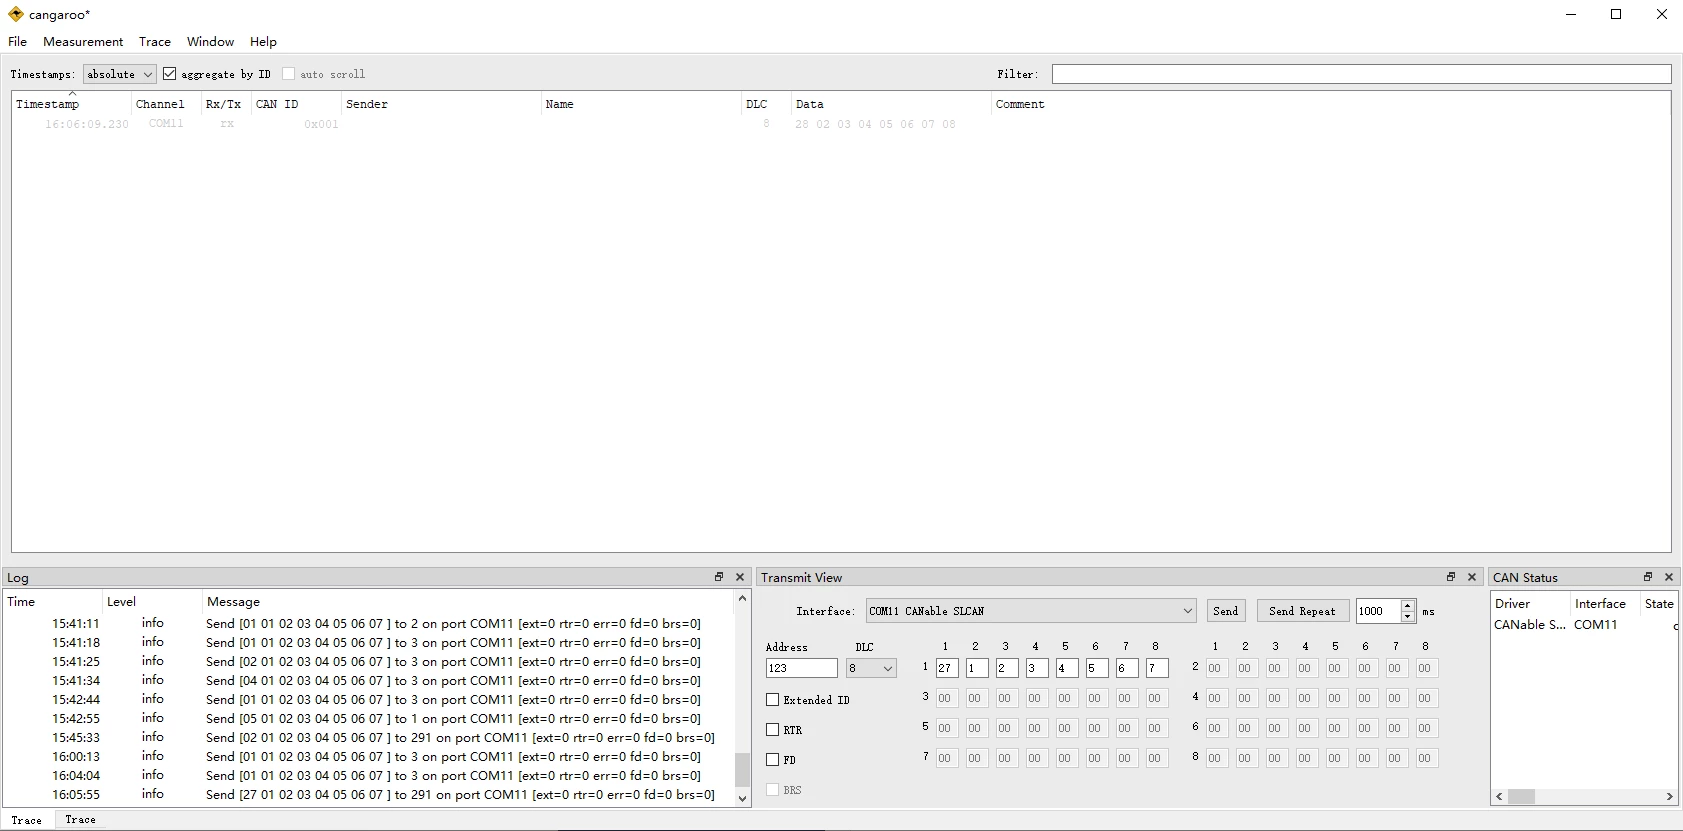Viewport: 1683px width, 831px height.
Task: Click the Channel column header
Action: pos(166,104)
